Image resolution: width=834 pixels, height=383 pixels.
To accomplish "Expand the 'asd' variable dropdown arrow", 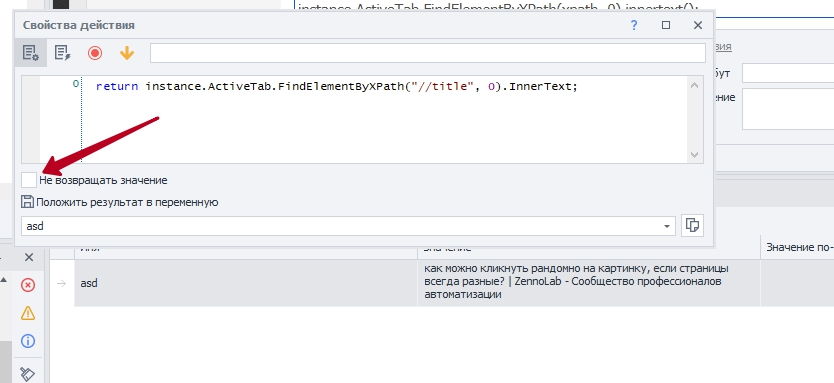I will 666,226.
